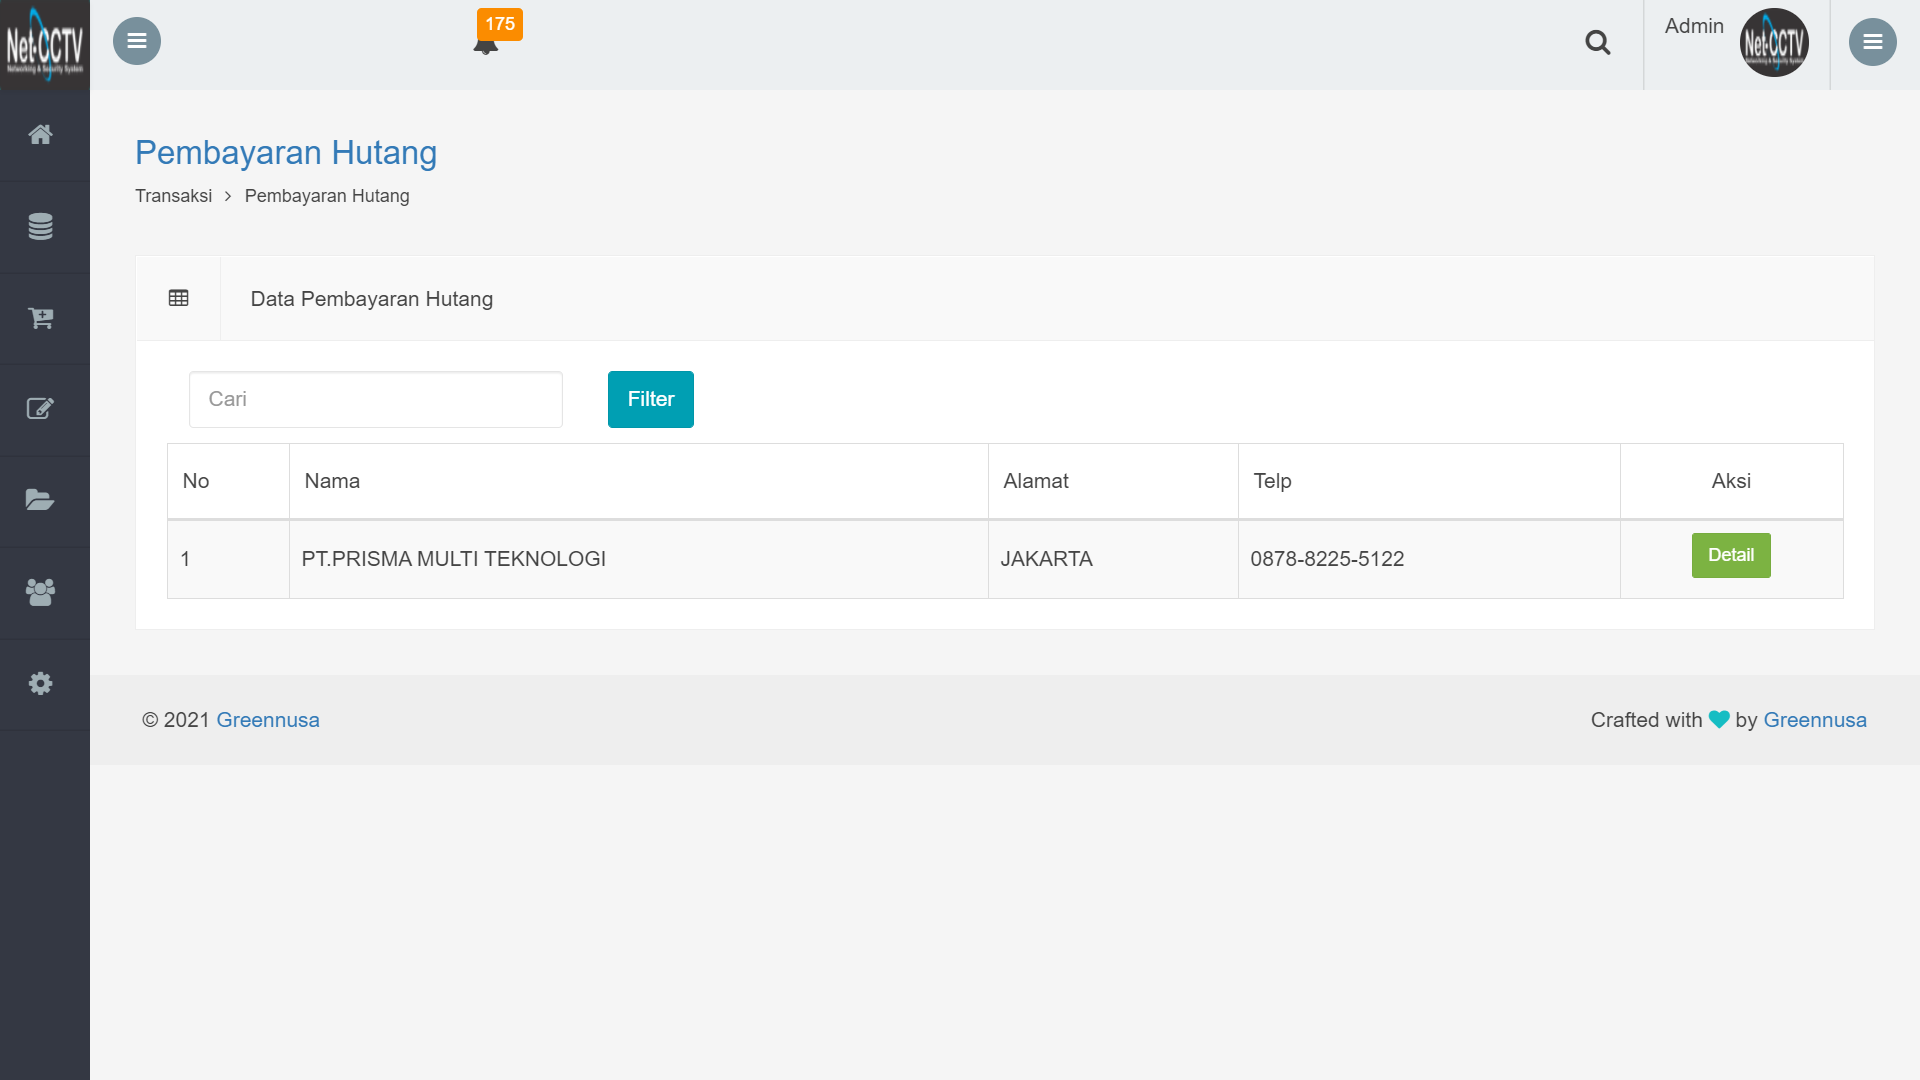Image resolution: width=1920 pixels, height=1080 pixels.
Task: Click Transaksi in the breadcrumb
Action: (x=173, y=196)
